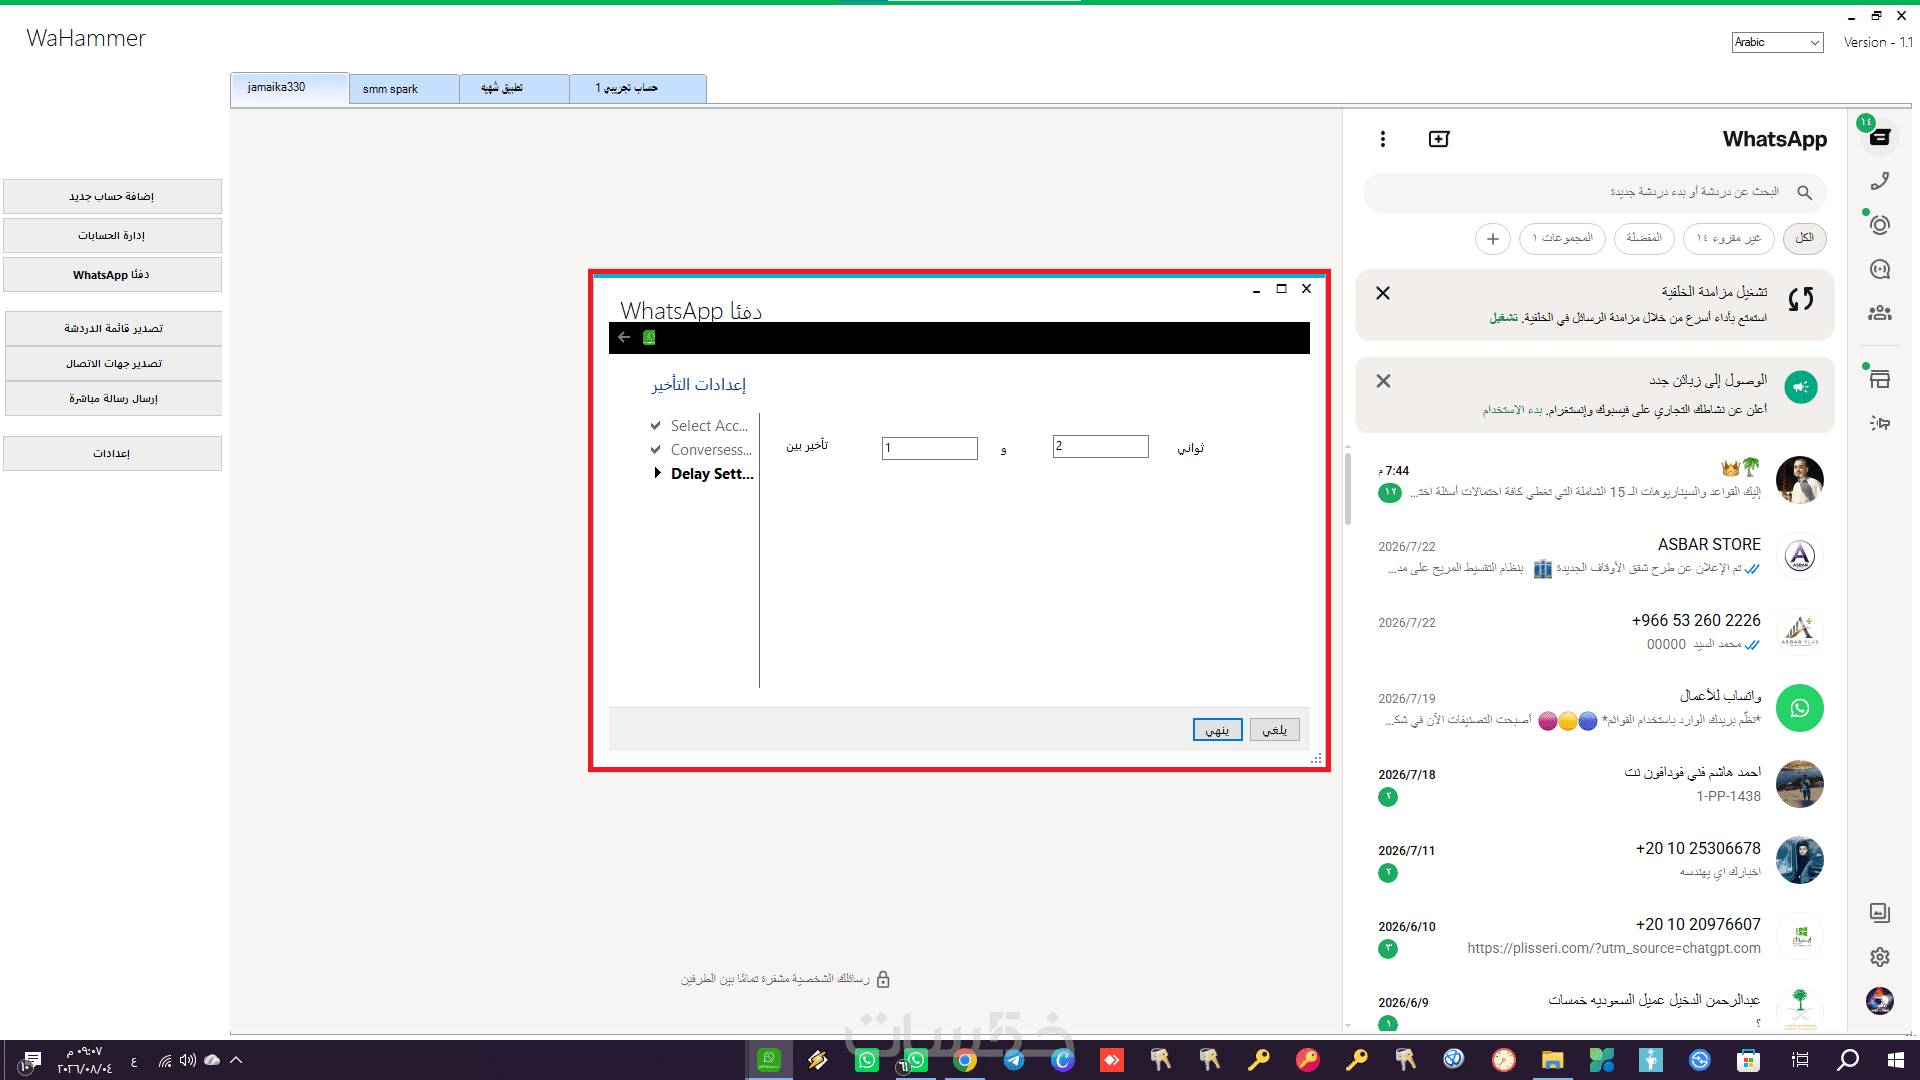Open File Explorer from the taskbar

tap(1552, 1060)
